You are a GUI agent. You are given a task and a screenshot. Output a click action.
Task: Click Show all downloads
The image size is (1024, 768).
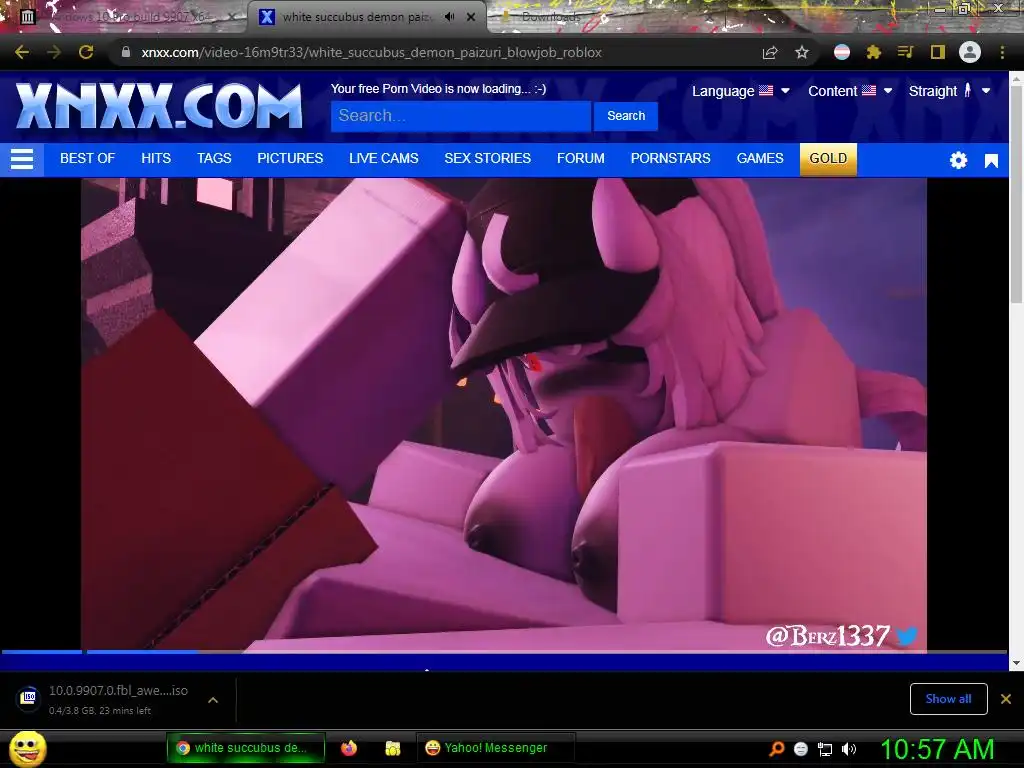pos(948,699)
